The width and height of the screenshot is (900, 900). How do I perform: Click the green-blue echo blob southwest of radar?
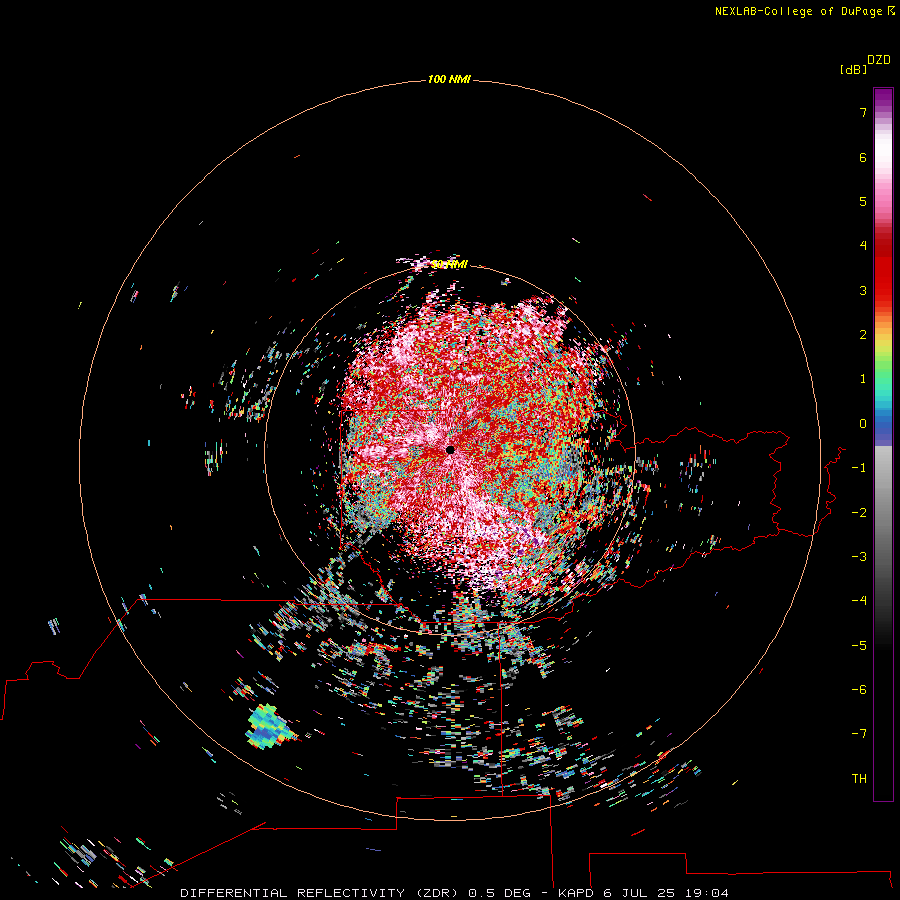coord(269,727)
